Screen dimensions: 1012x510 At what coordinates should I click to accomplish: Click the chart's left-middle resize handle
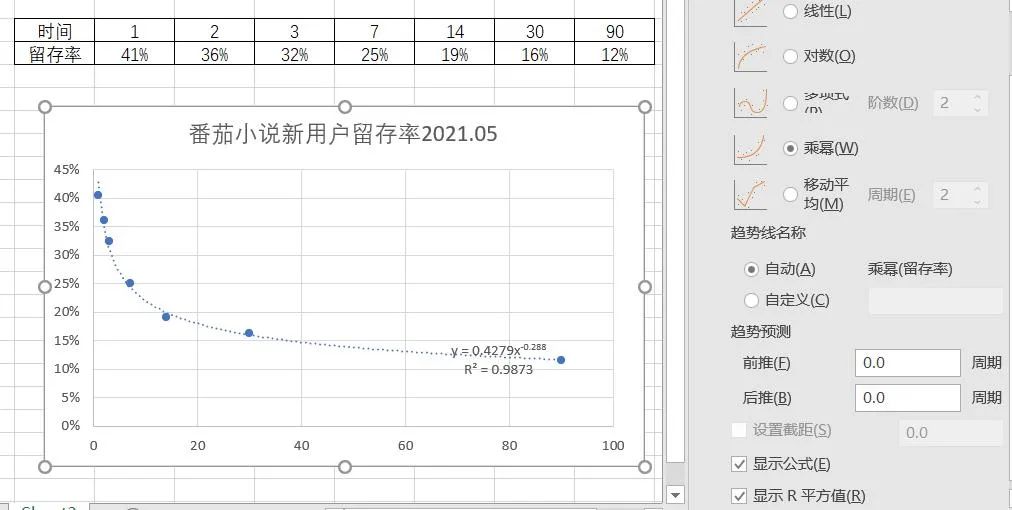pyautogui.click(x=45, y=287)
